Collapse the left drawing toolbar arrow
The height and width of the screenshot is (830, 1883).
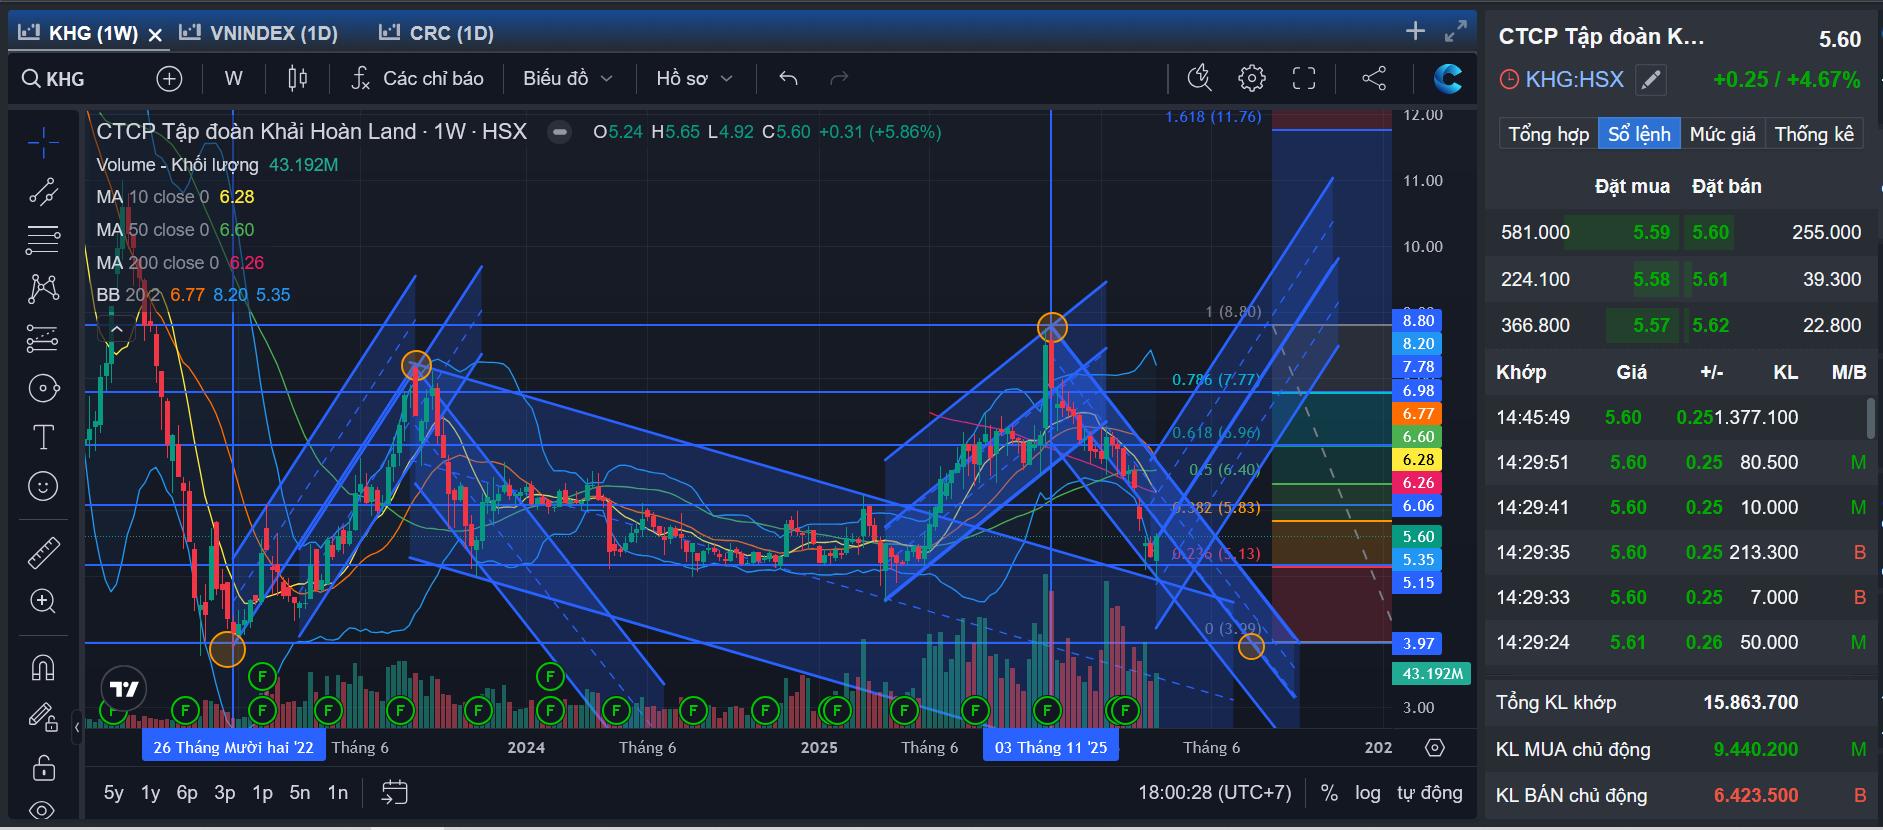77,727
